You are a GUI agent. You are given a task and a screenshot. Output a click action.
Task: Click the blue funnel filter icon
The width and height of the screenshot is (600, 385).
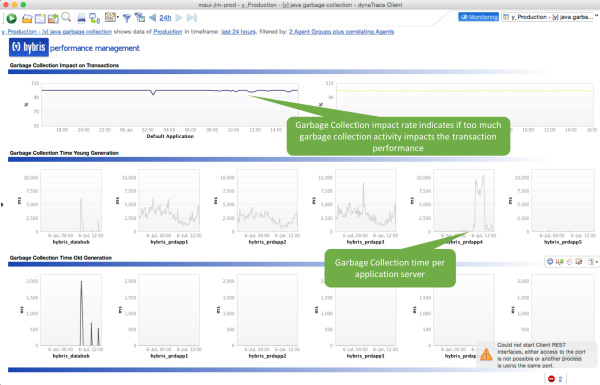click(x=127, y=18)
